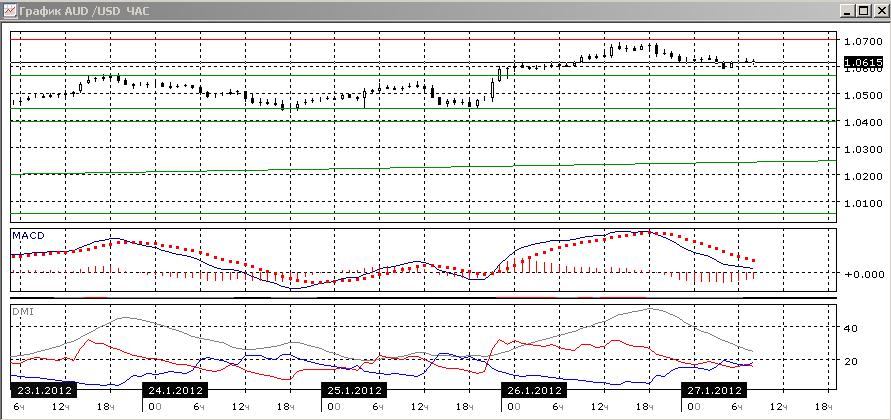Minimize the AUD/USD chart window
Viewport: 891px width, 420px height.
click(x=849, y=10)
